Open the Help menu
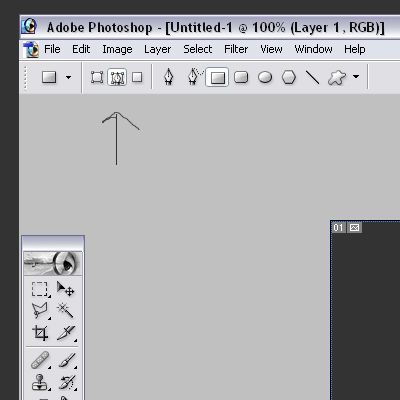This screenshot has width=400, height=400. (355, 49)
